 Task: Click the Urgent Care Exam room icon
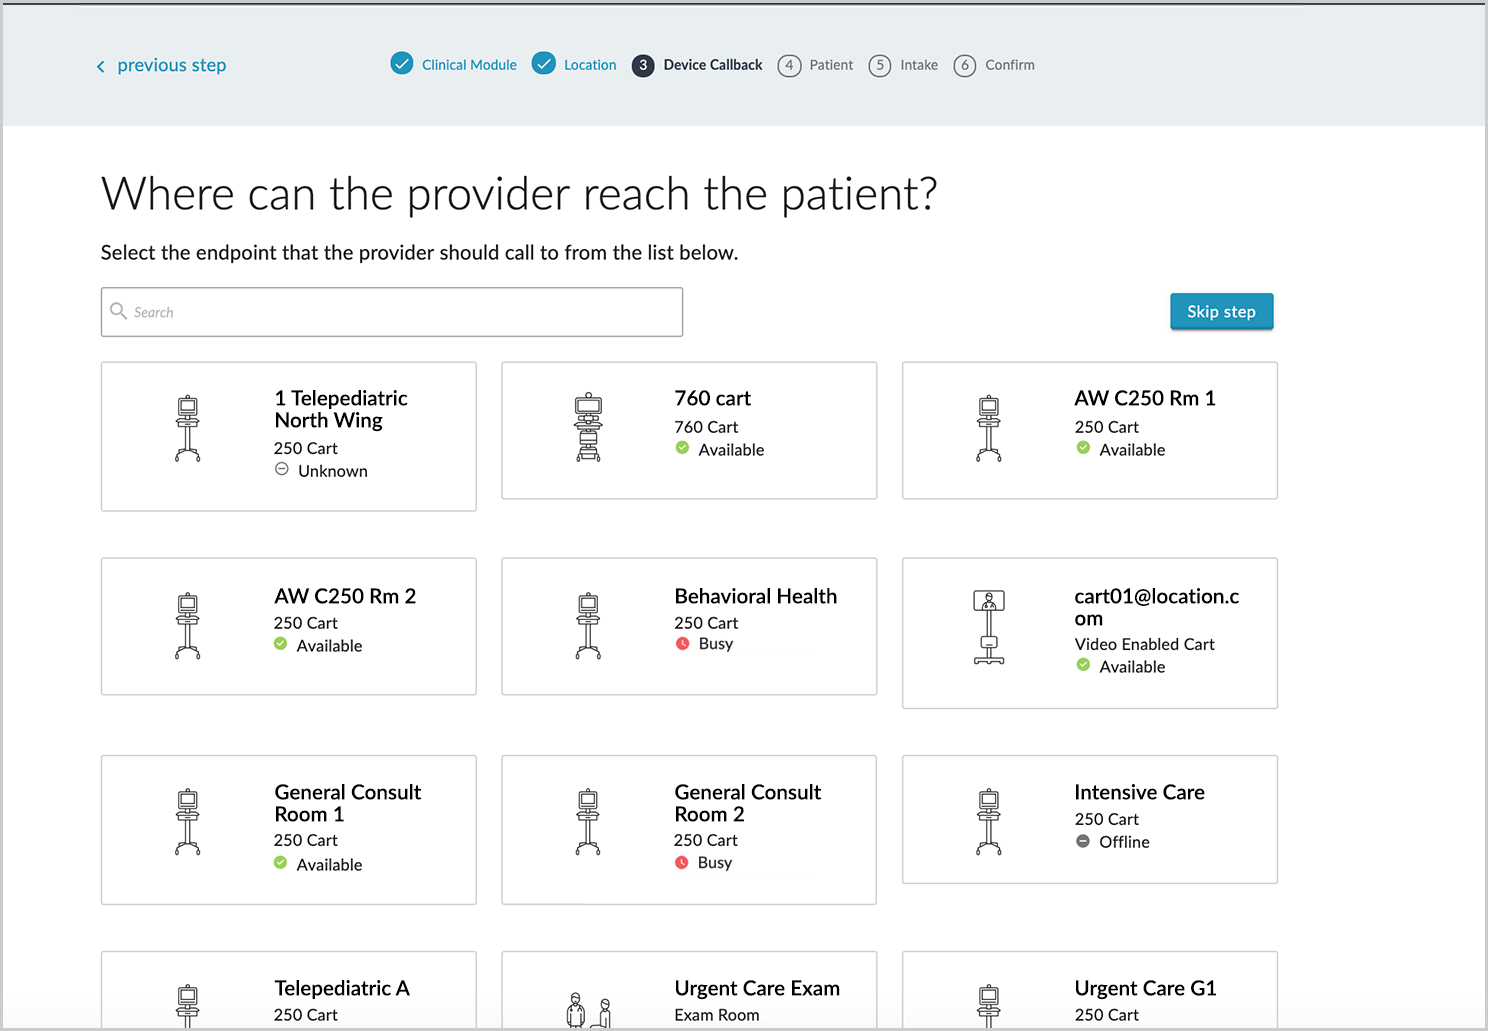click(x=589, y=1010)
